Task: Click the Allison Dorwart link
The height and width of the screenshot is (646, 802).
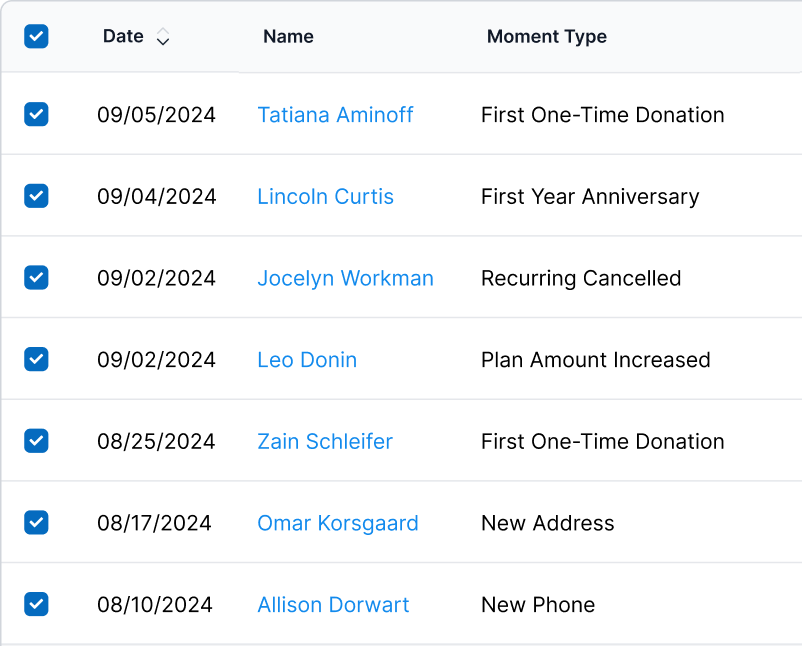Action: (x=333, y=605)
